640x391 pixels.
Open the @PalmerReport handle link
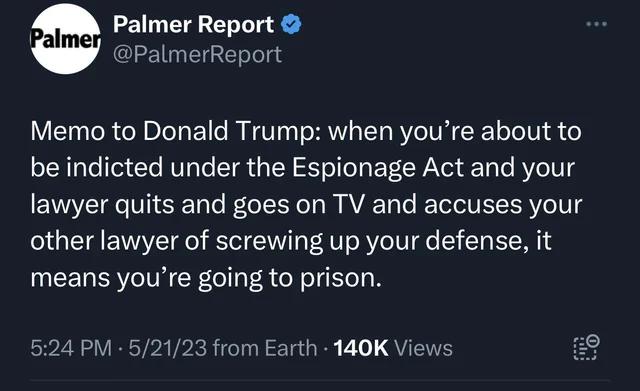tap(197, 54)
